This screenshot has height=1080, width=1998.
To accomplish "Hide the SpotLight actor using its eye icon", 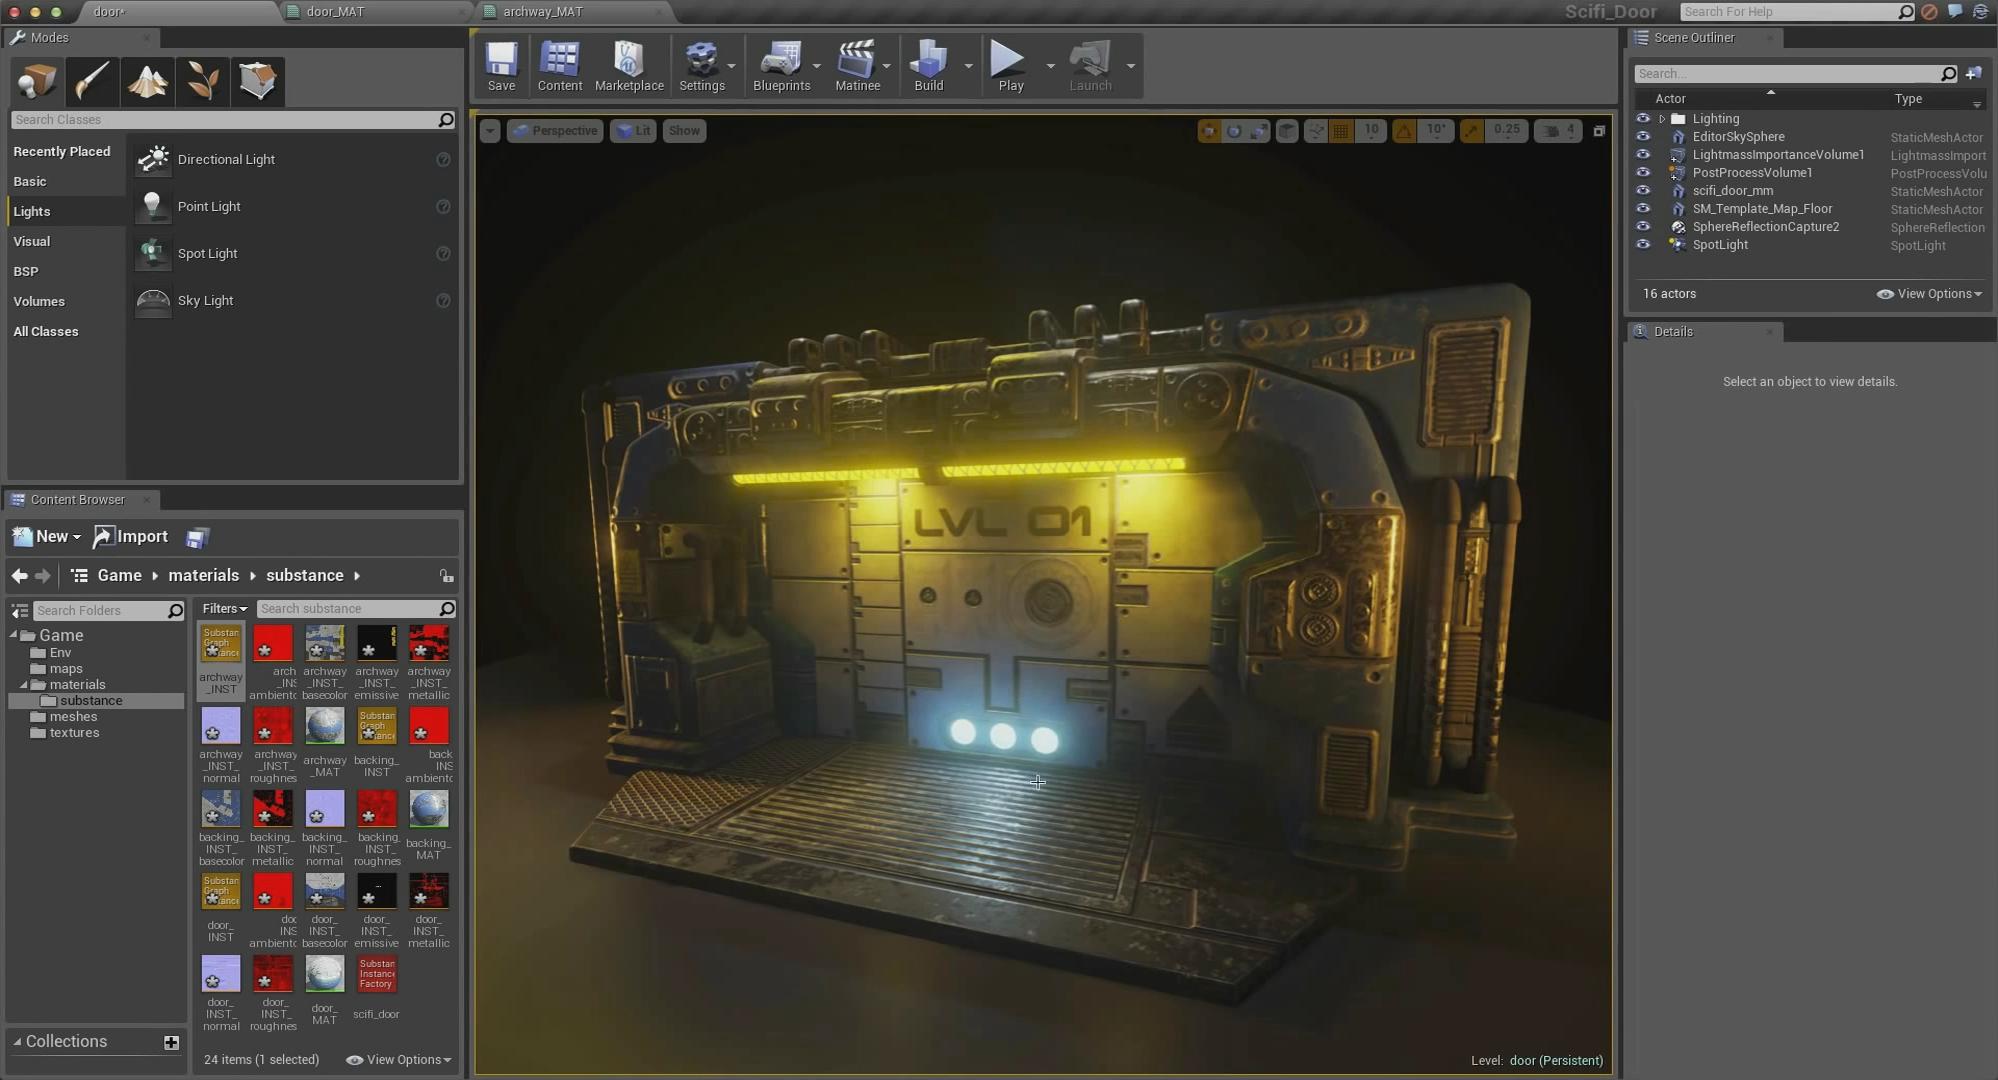I will pos(1643,245).
